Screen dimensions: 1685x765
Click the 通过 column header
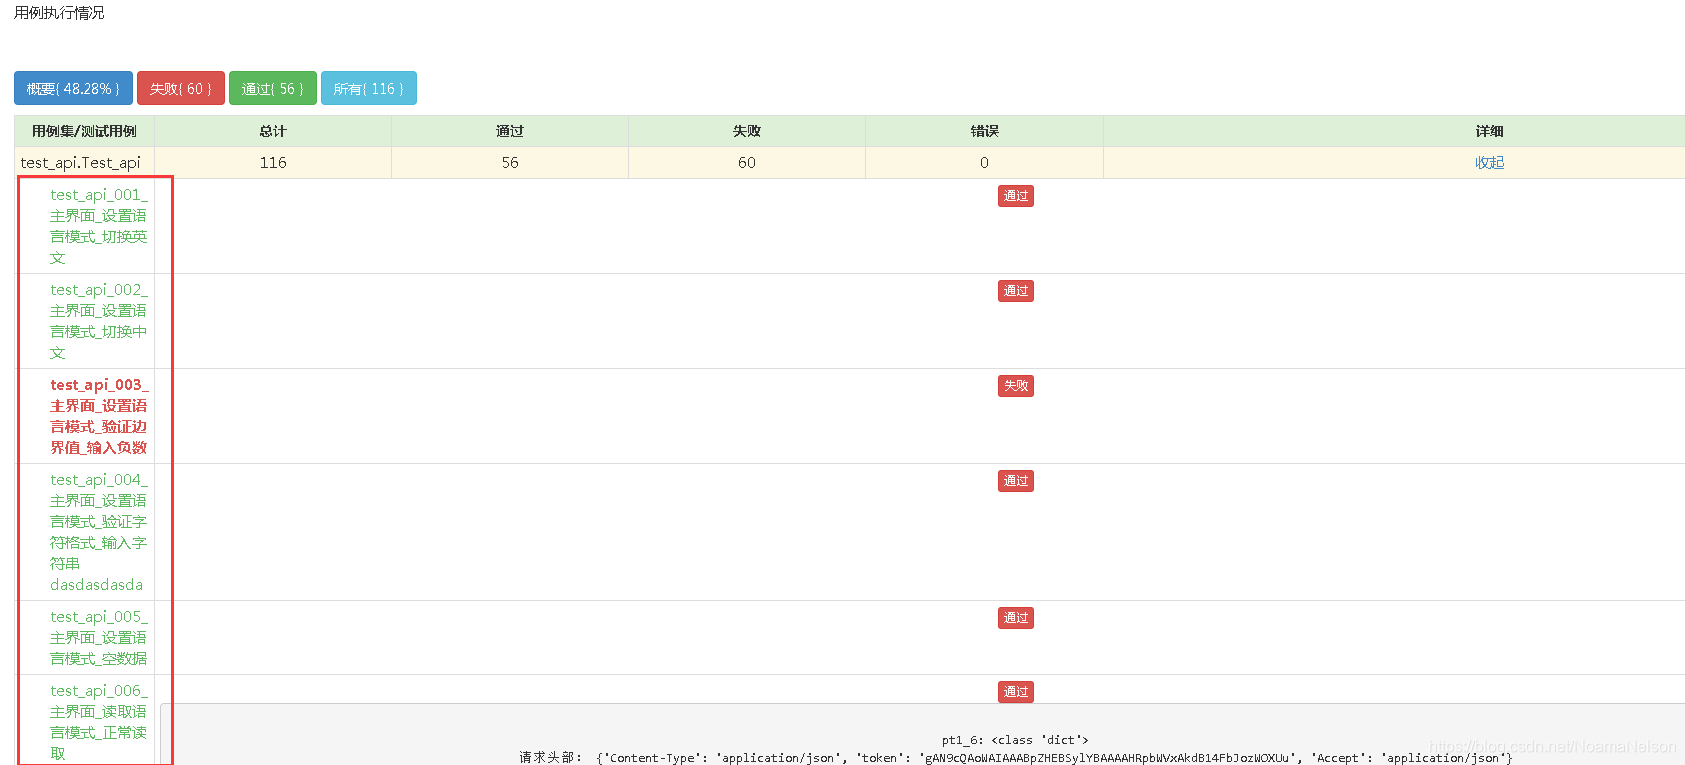tap(510, 131)
